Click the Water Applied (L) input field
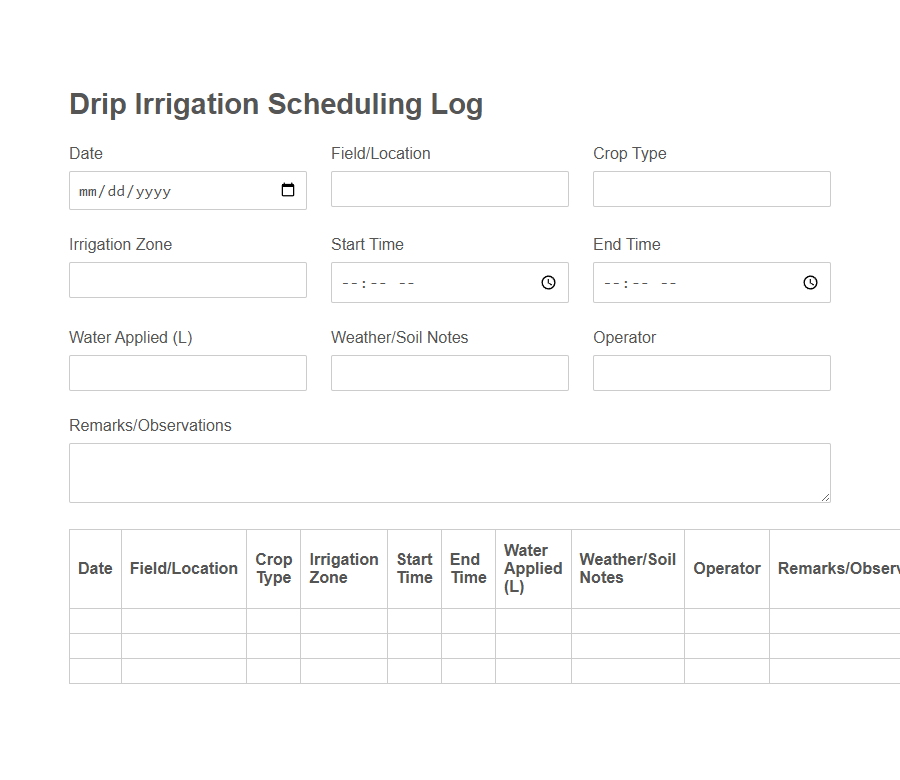Image resolution: width=900 pixels, height=780 pixels. click(x=187, y=373)
